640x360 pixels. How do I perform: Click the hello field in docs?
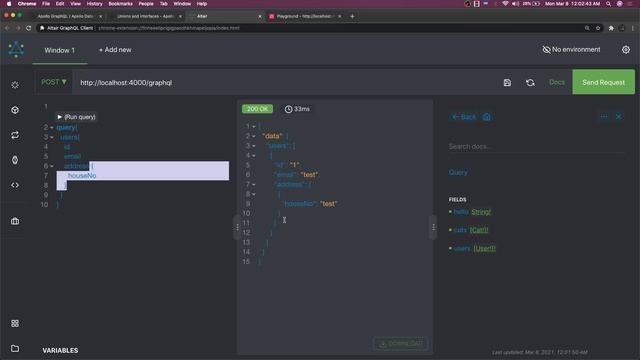pos(461,212)
